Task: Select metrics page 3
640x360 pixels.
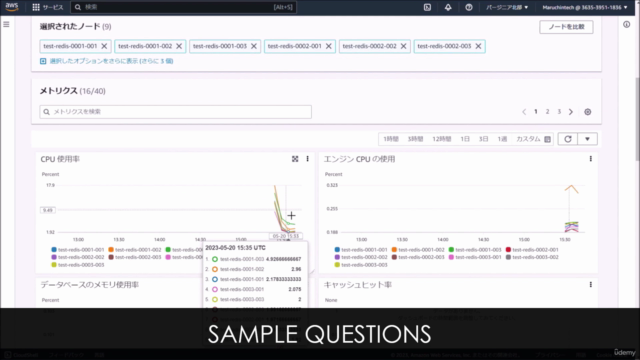Action: pos(559,112)
